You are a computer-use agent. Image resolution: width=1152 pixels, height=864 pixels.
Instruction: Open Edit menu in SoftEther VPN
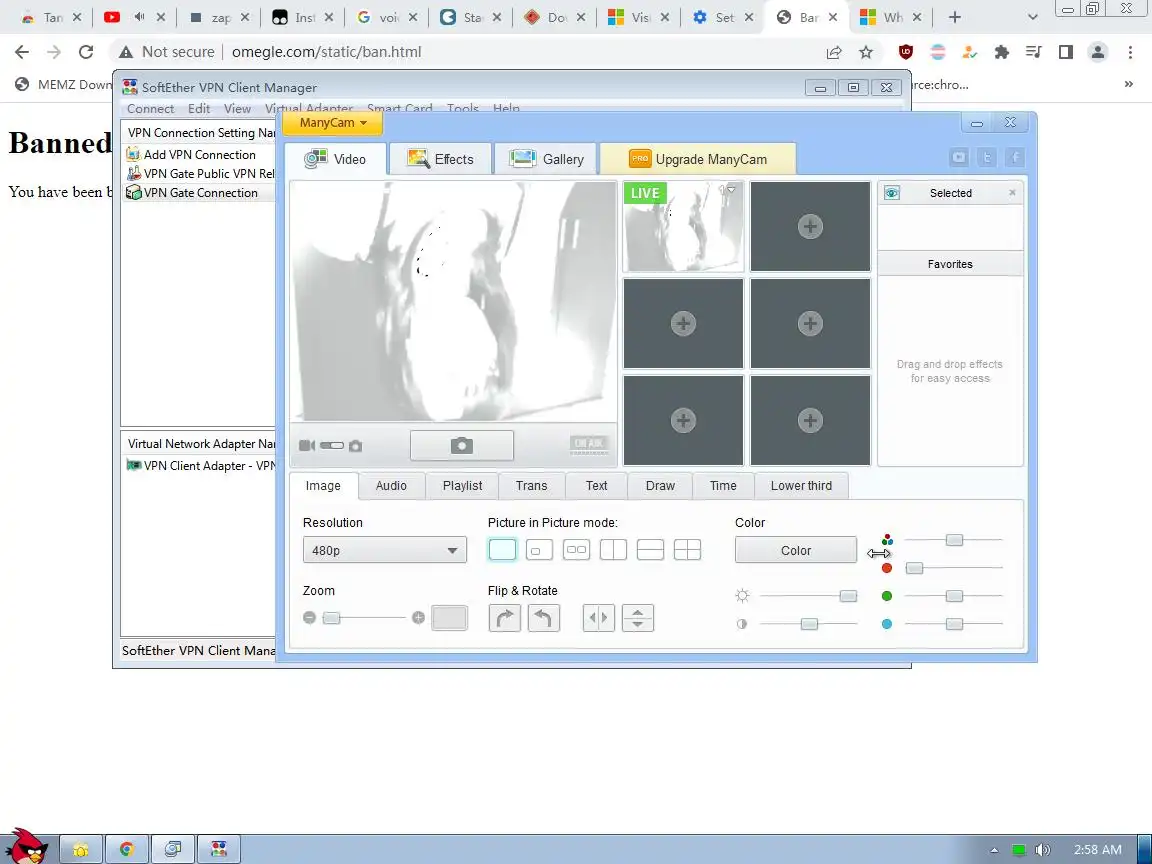click(x=198, y=109)
